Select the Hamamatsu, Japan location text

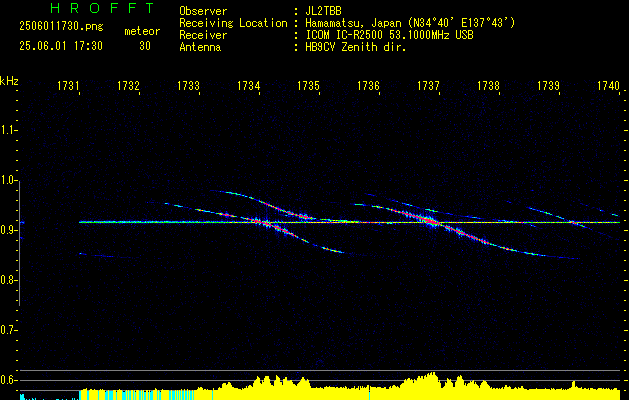(410, 23)
